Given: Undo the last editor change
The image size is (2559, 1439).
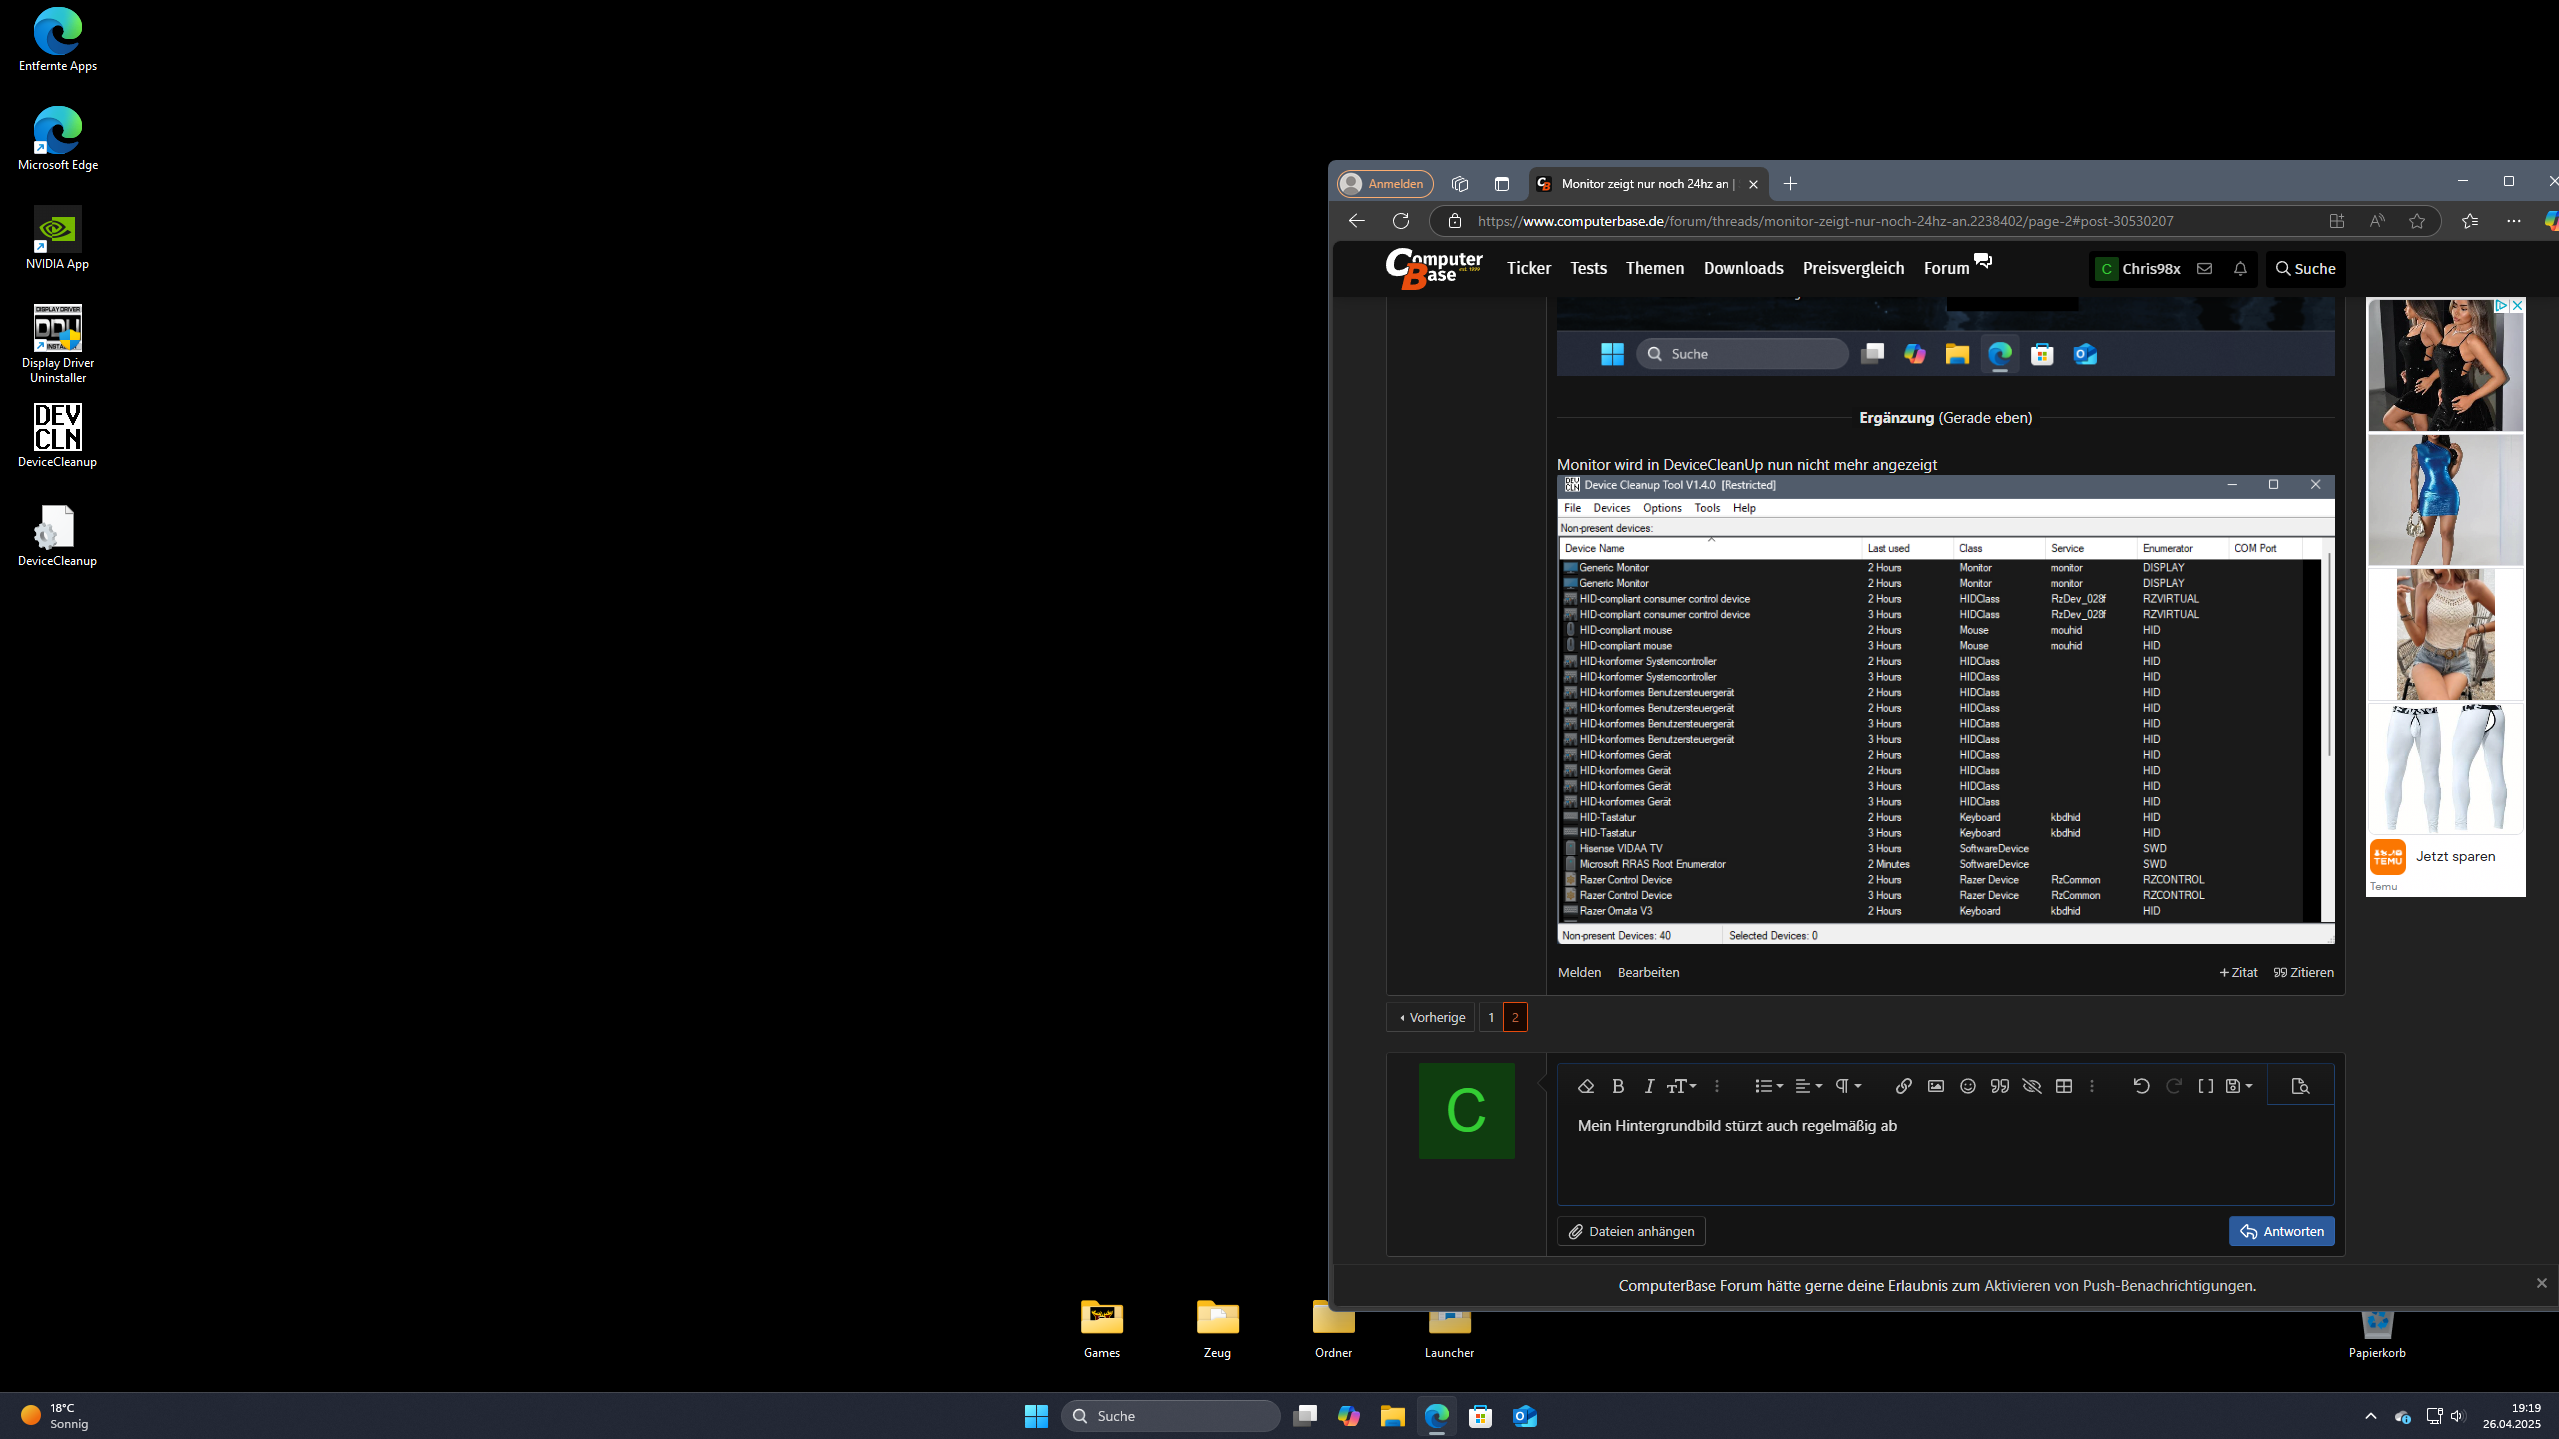Looking at the screenshot, I should [2141, 1086].
